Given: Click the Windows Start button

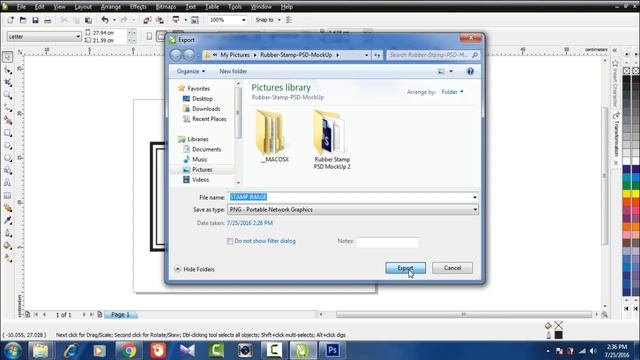Looking at the screenshot, I should (x=12, y=351).
